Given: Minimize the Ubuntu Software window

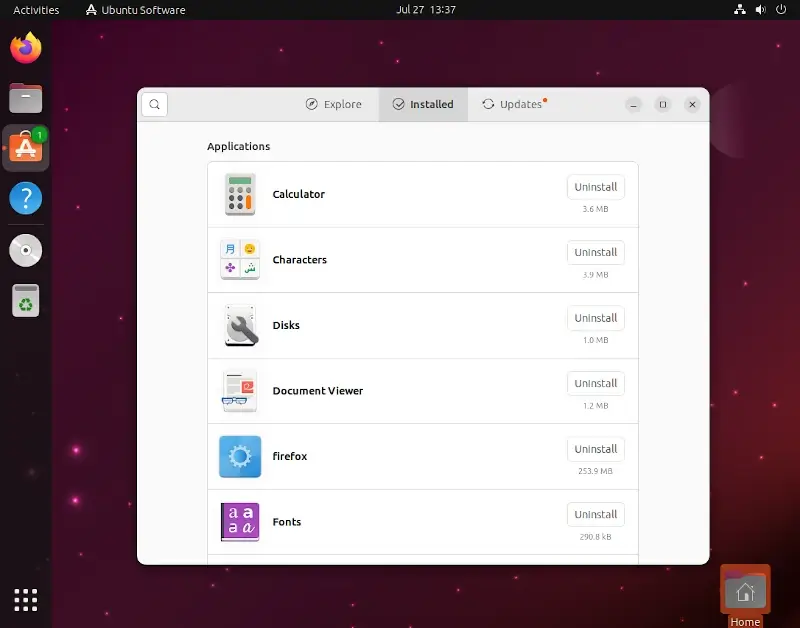Looking at the screenshot, I should [x=633, y=105].
